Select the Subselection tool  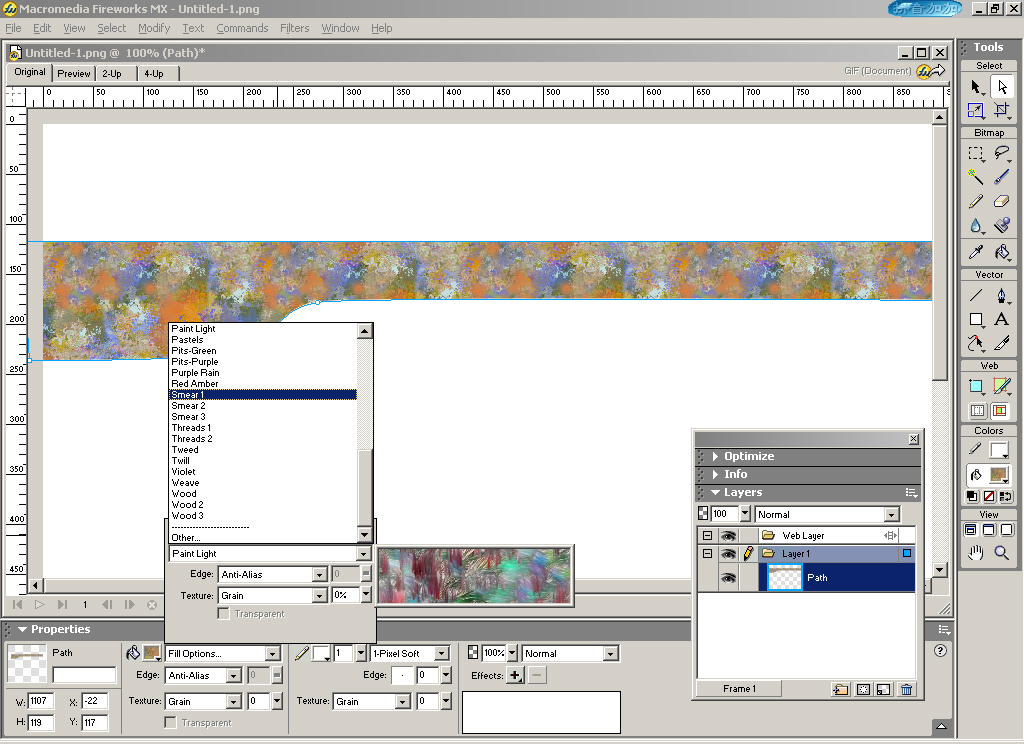pos(1002,87)
